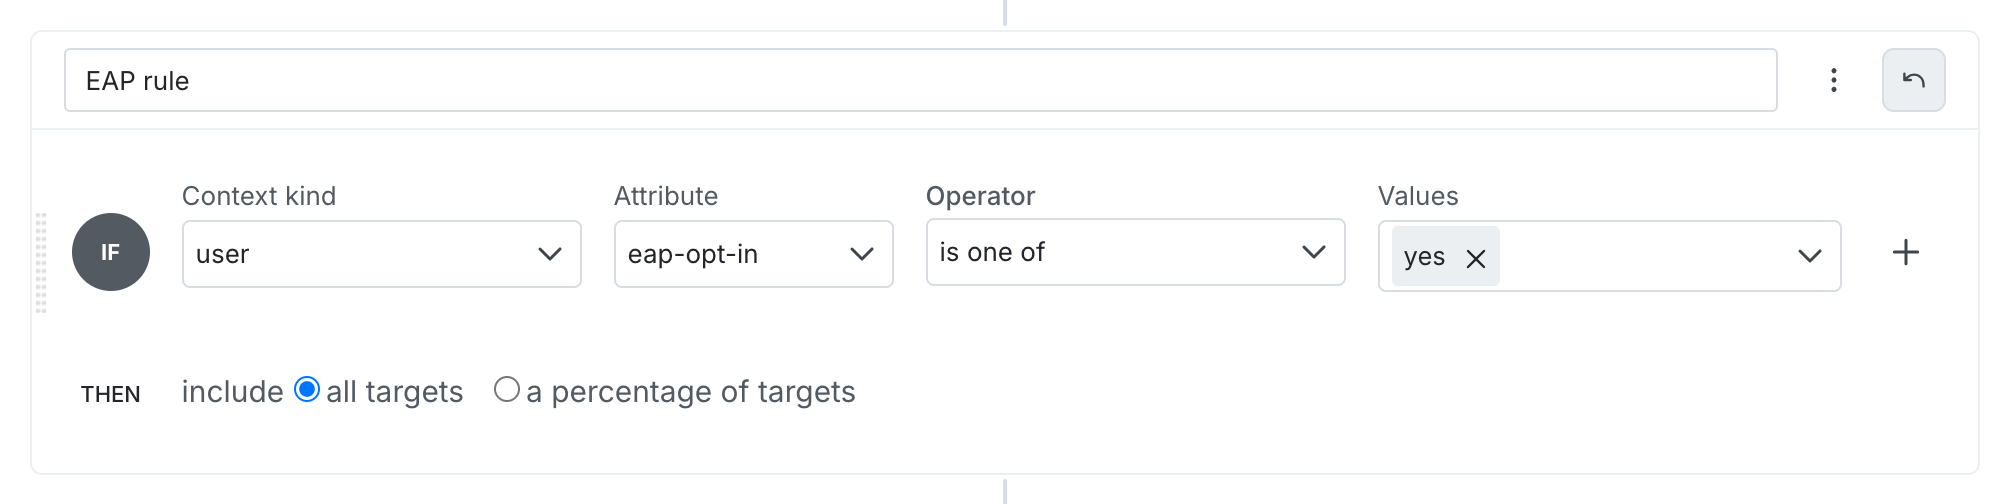The height and width of the screenshot is (504, 2010).
Task: Click the plus icon to add a clause
Action: [1906, 253]
